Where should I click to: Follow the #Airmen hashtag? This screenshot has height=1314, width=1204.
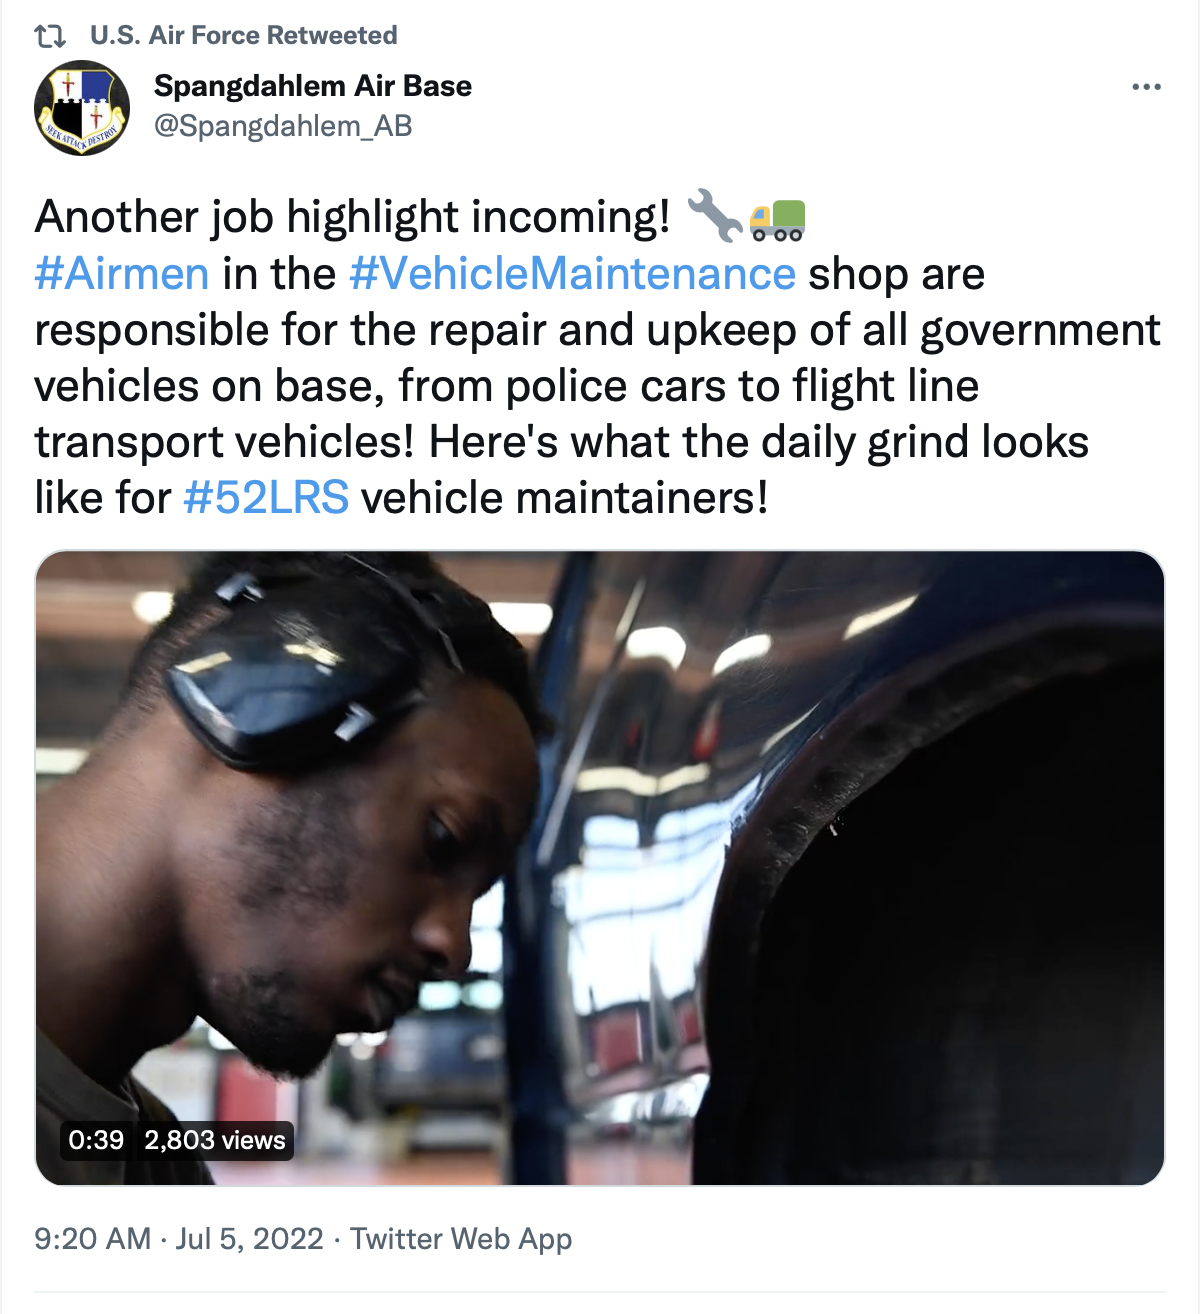click(x=122, y=274)
